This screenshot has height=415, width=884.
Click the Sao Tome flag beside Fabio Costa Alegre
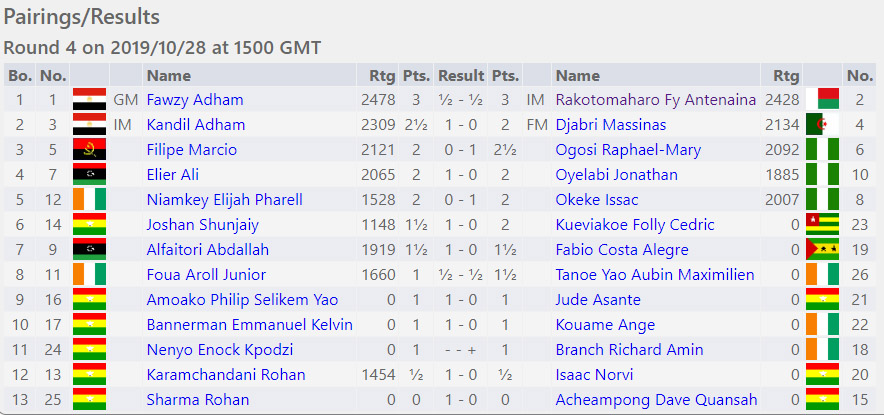pyautogui.click(x=823, y=249)
